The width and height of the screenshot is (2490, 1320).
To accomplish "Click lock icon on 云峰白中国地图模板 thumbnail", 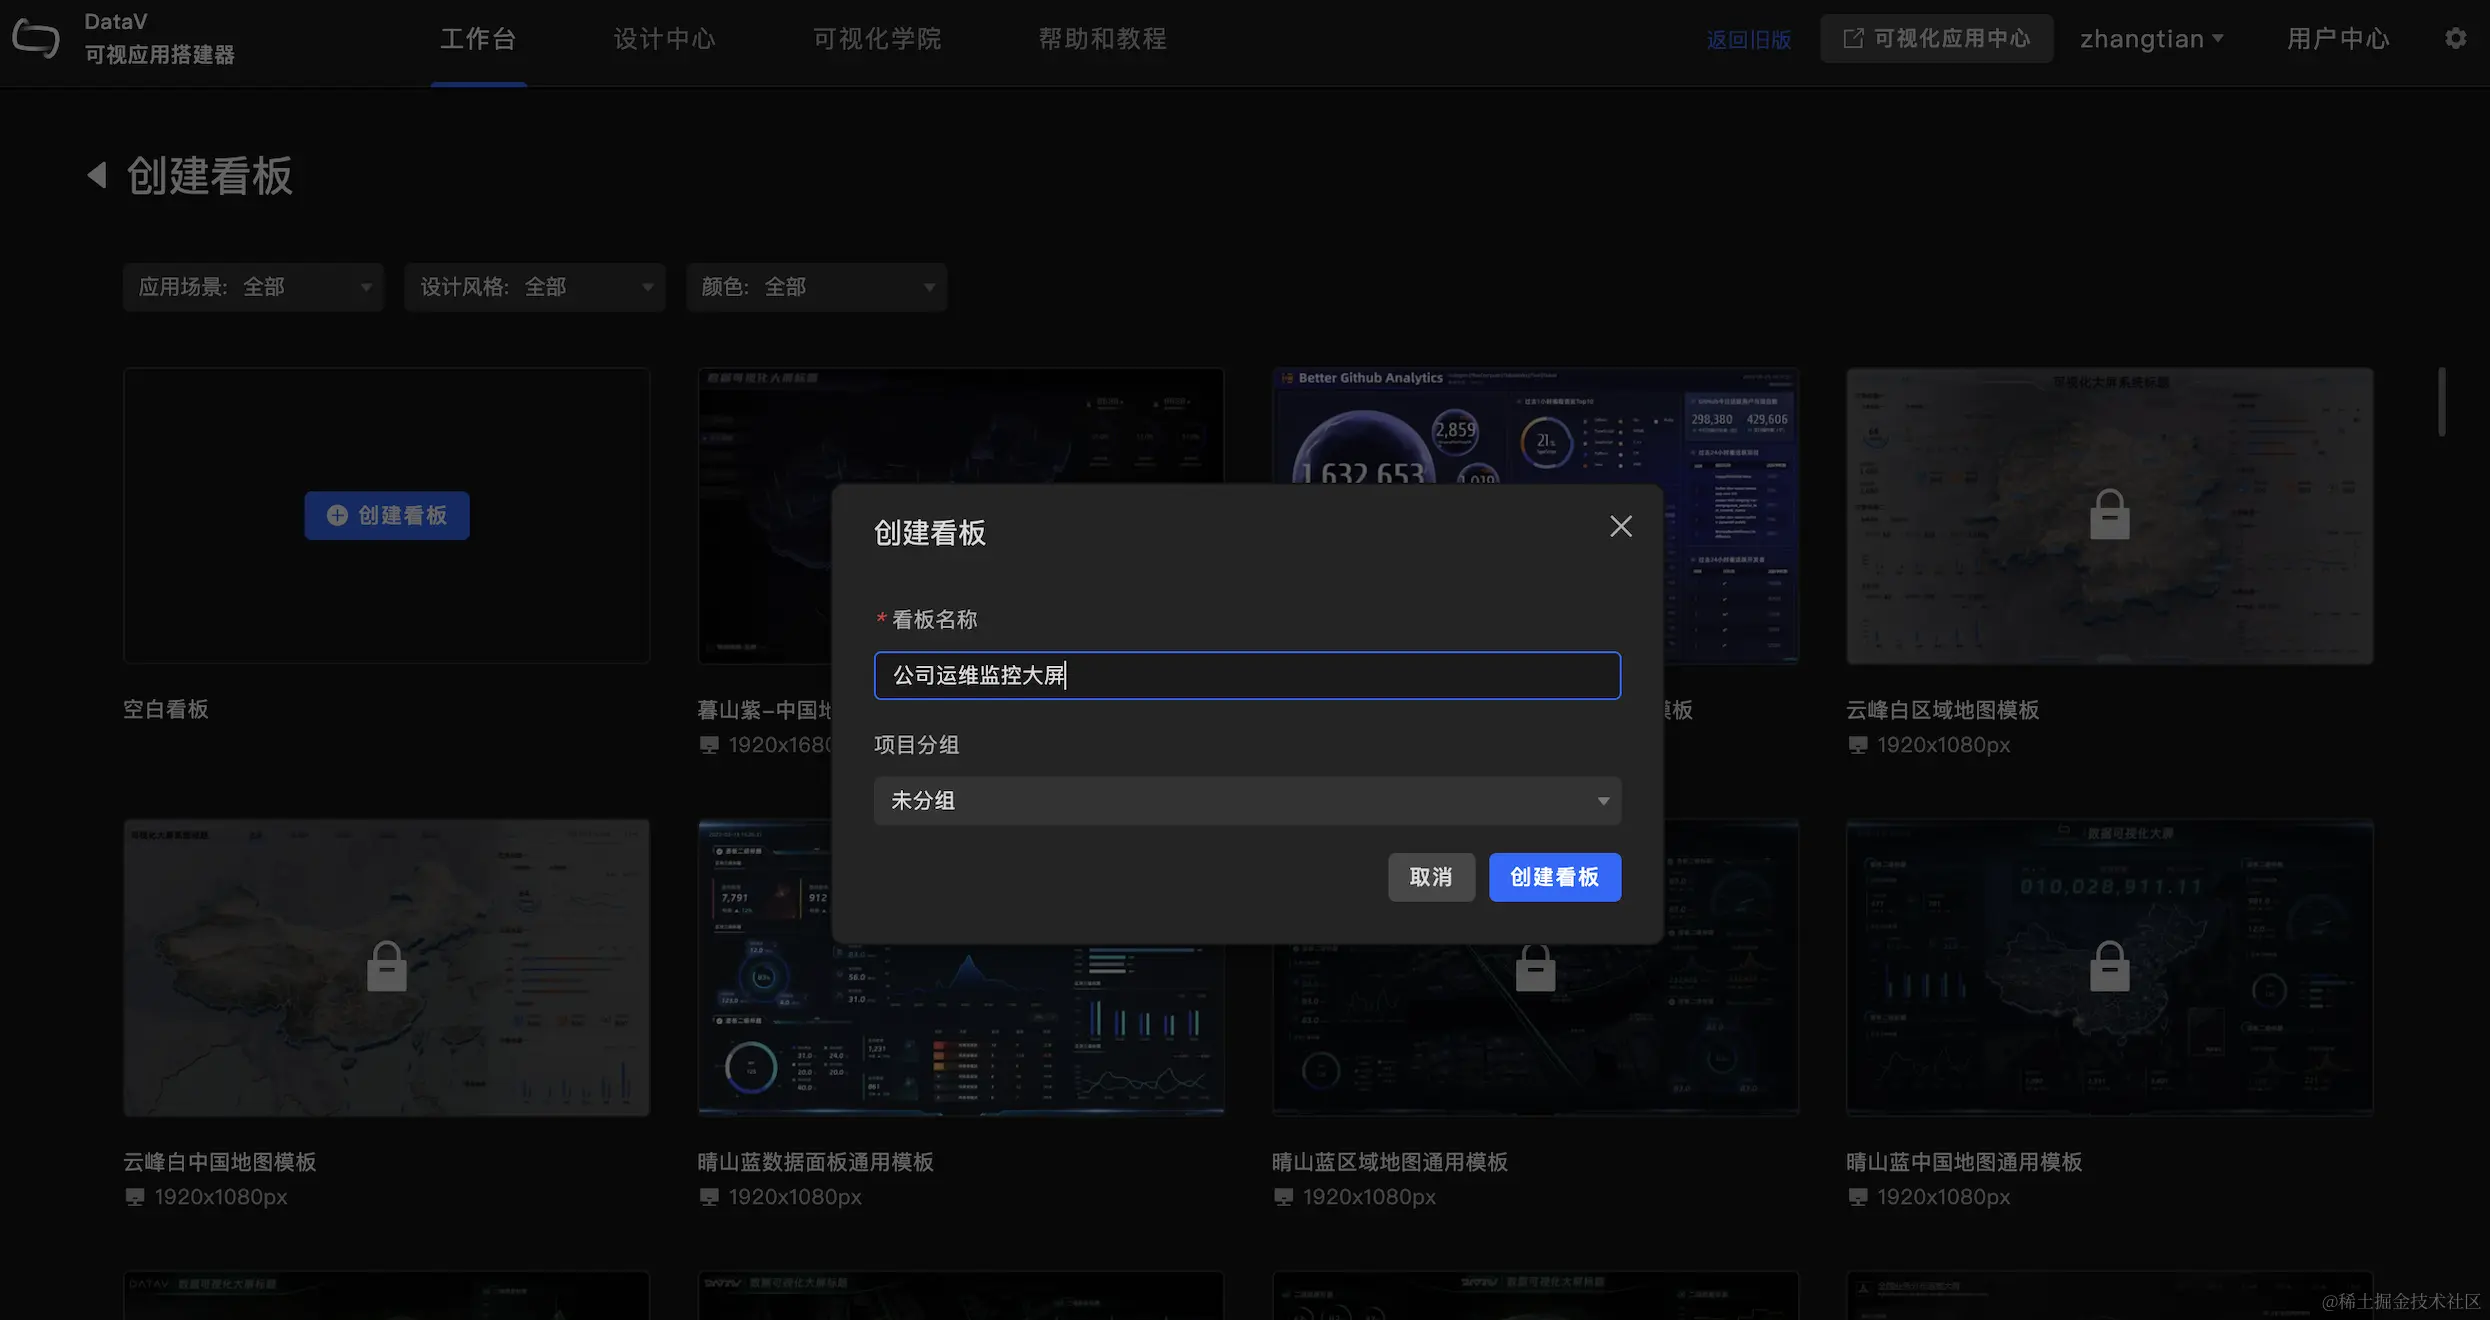I will click(x=387, y=967).
